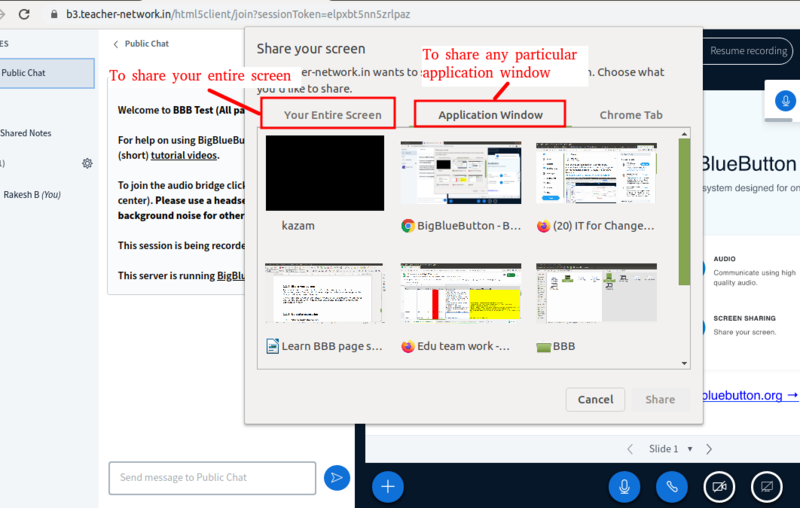Click the padlock icon in the address bar
Viewport: 800px width, 508px height.
[x=54, y=14]
